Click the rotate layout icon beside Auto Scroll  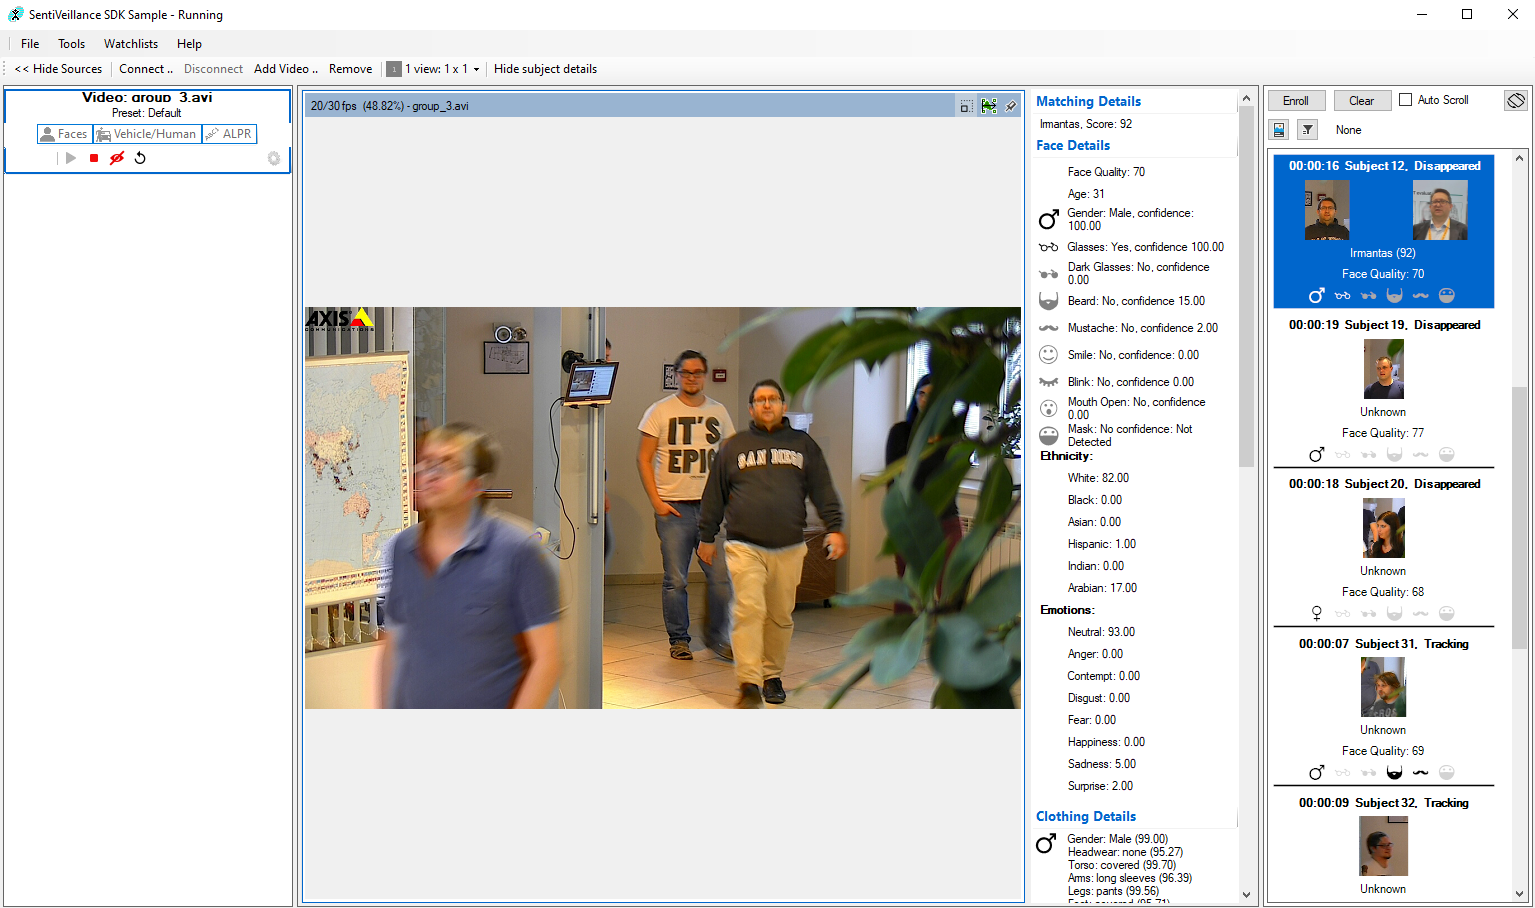pos(1516,100)
